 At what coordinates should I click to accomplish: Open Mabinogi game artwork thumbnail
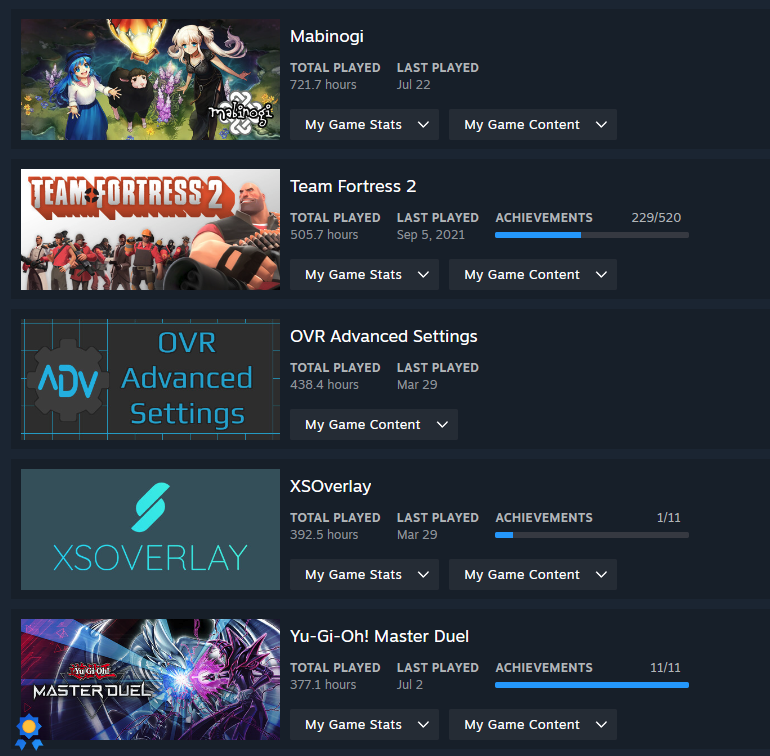[x=150, y=80]
